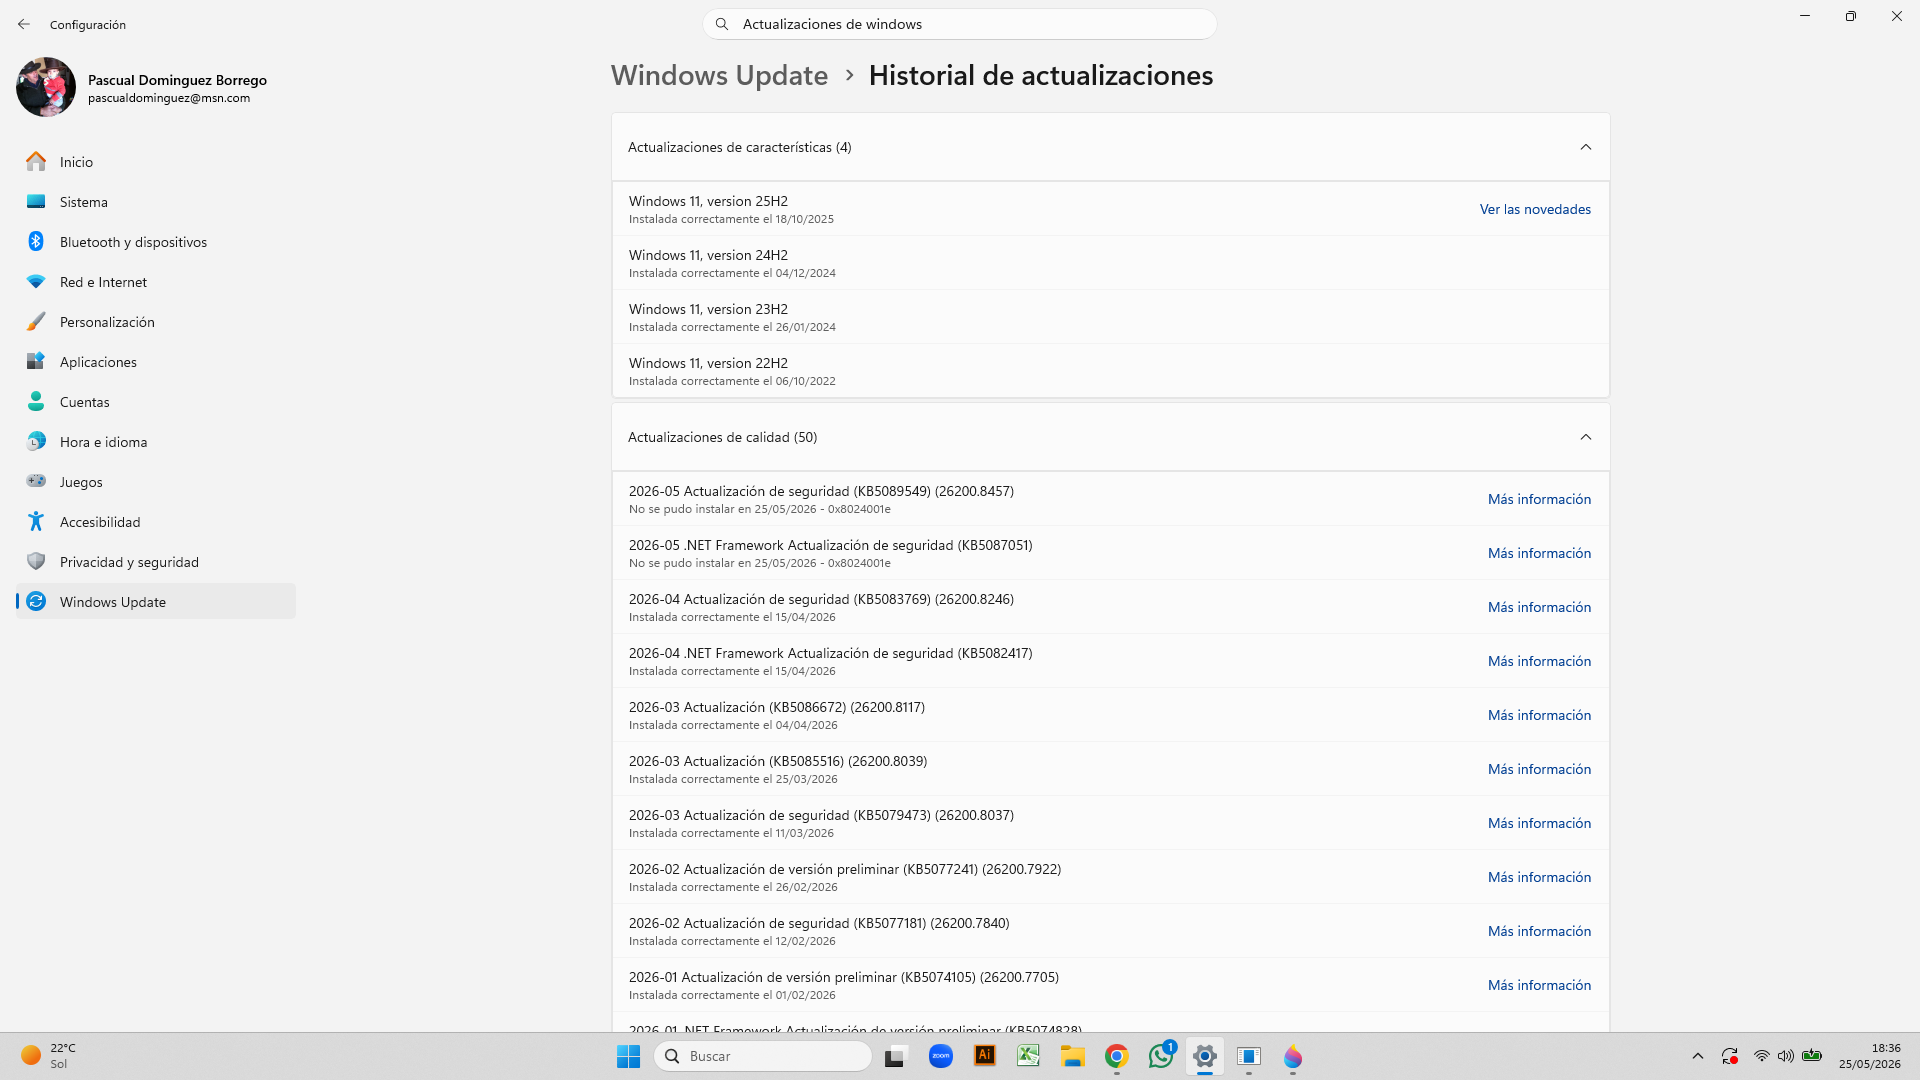Open Más información for KB5086672

[1539, 715]
